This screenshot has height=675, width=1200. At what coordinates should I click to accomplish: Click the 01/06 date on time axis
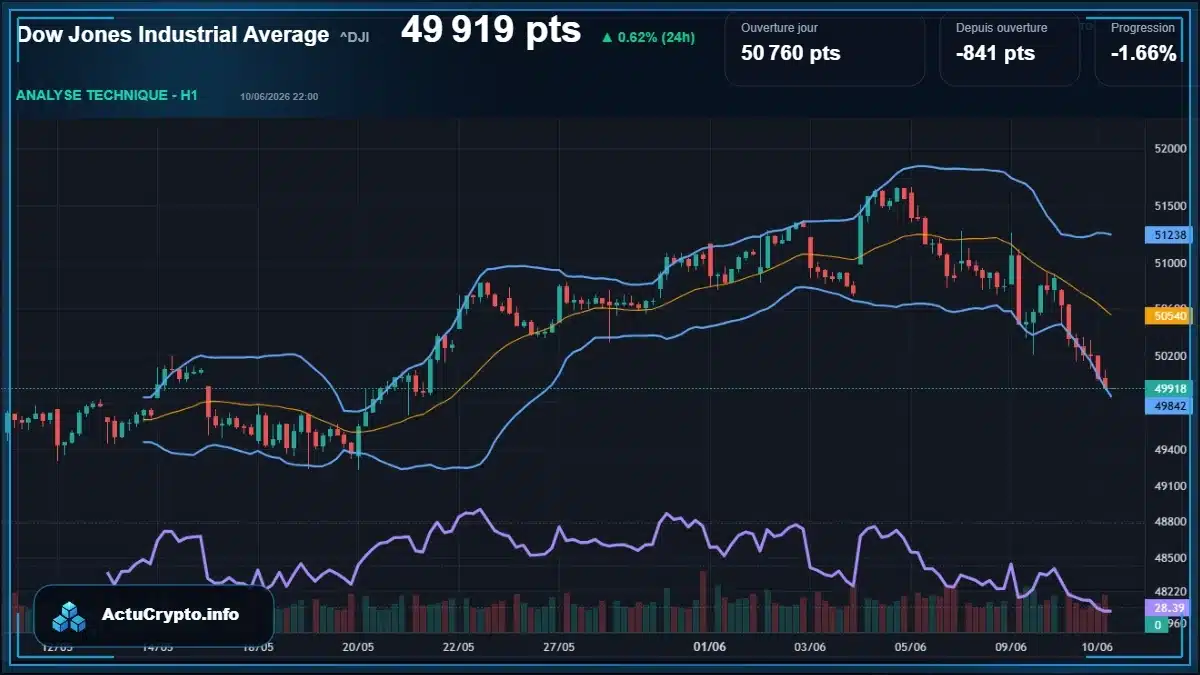tap(709, 647)
